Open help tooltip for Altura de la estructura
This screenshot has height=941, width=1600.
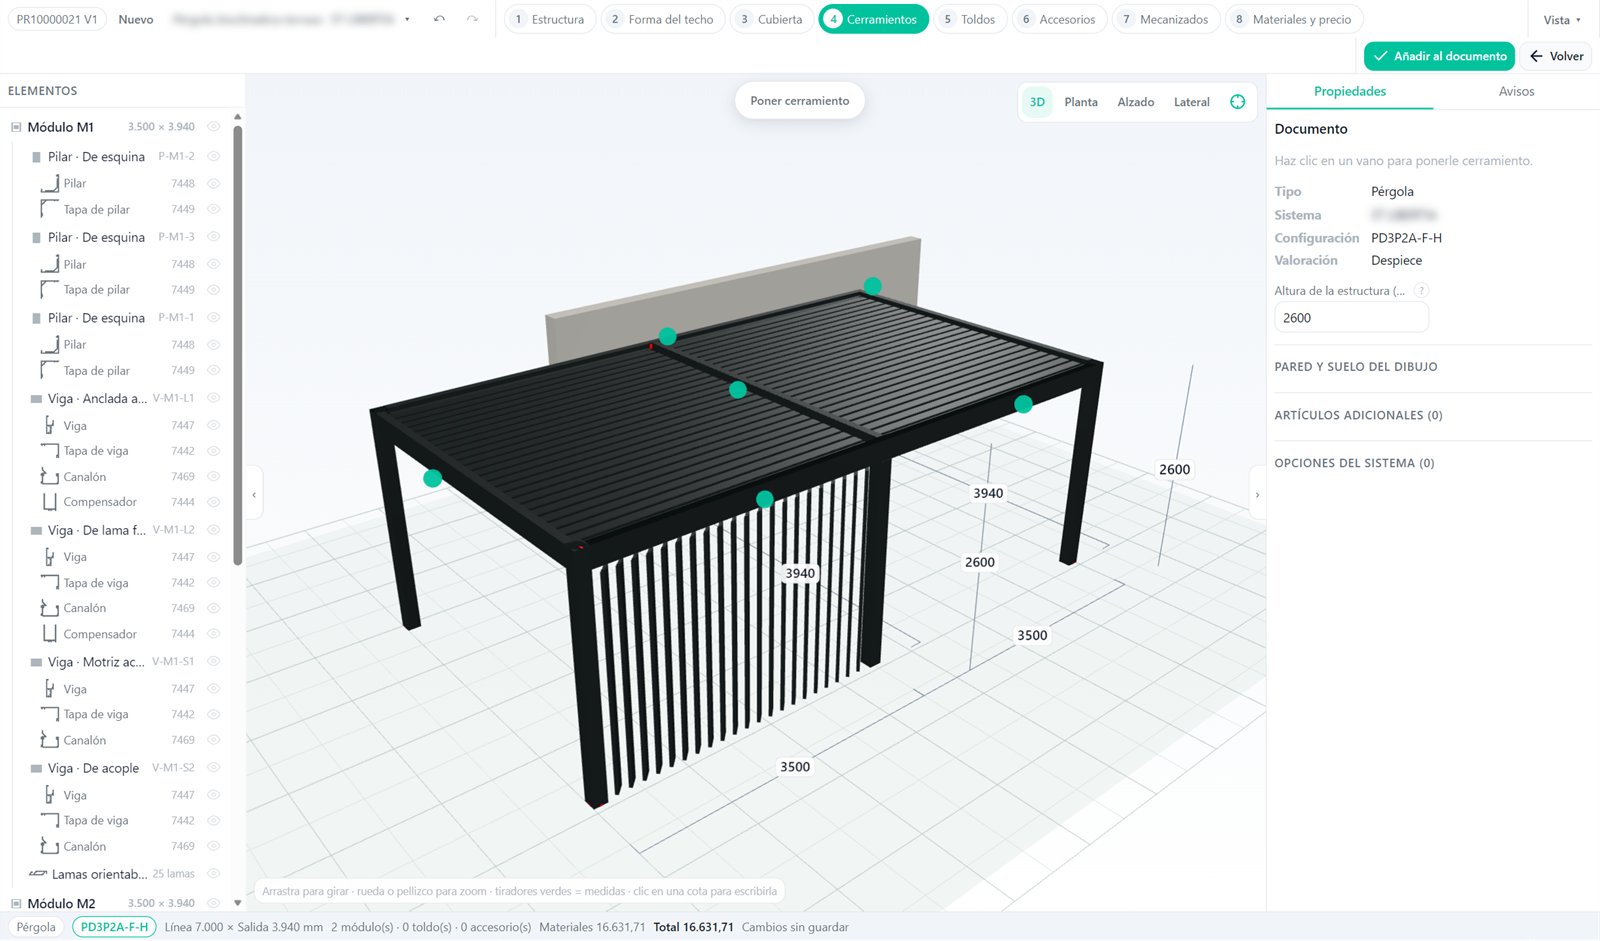1421,291
